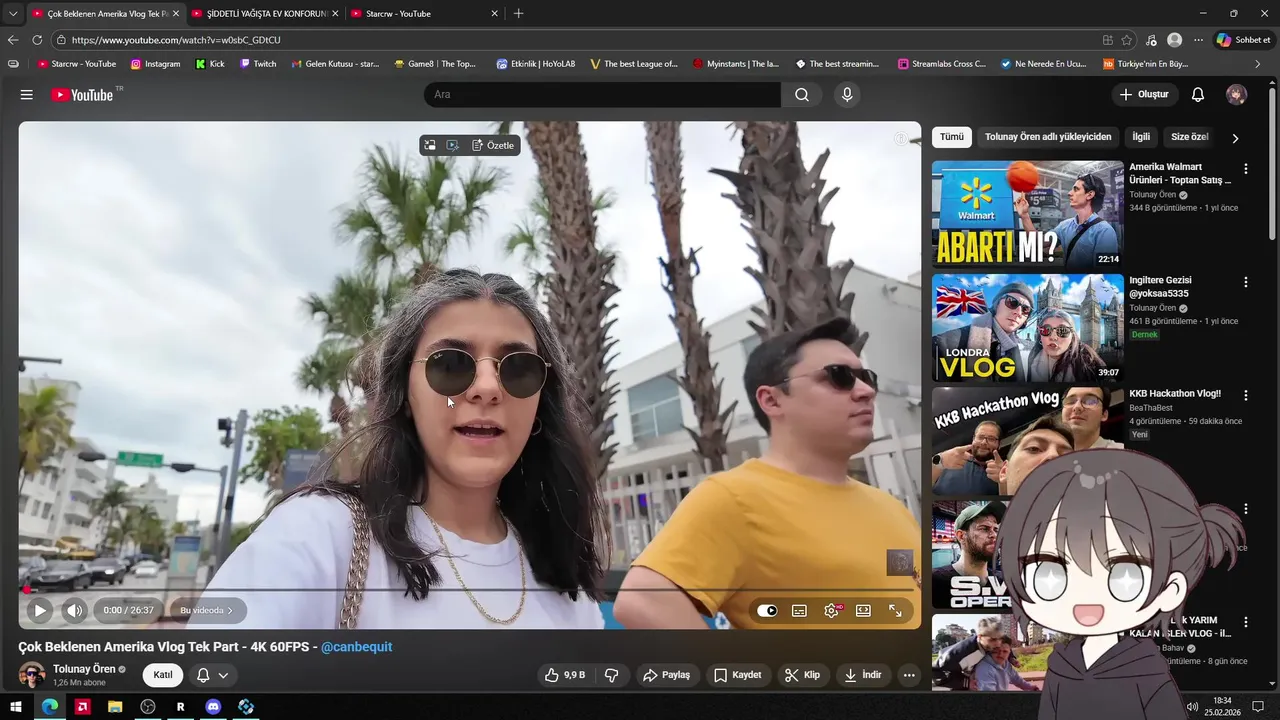Open more actions under the video

pos(909,675)
